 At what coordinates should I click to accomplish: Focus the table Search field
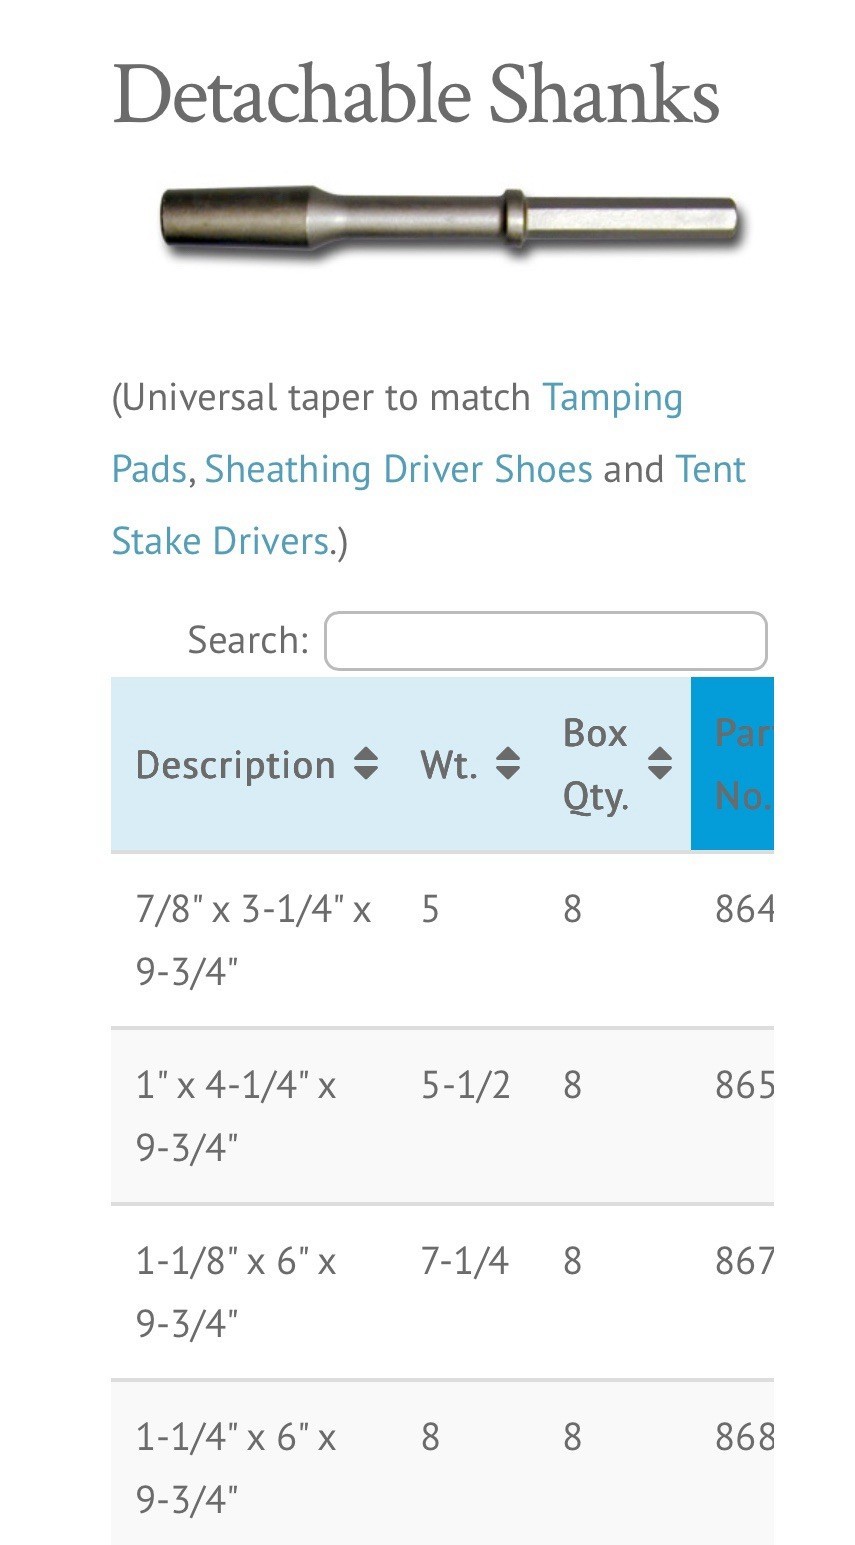click(x=546, y=641)
